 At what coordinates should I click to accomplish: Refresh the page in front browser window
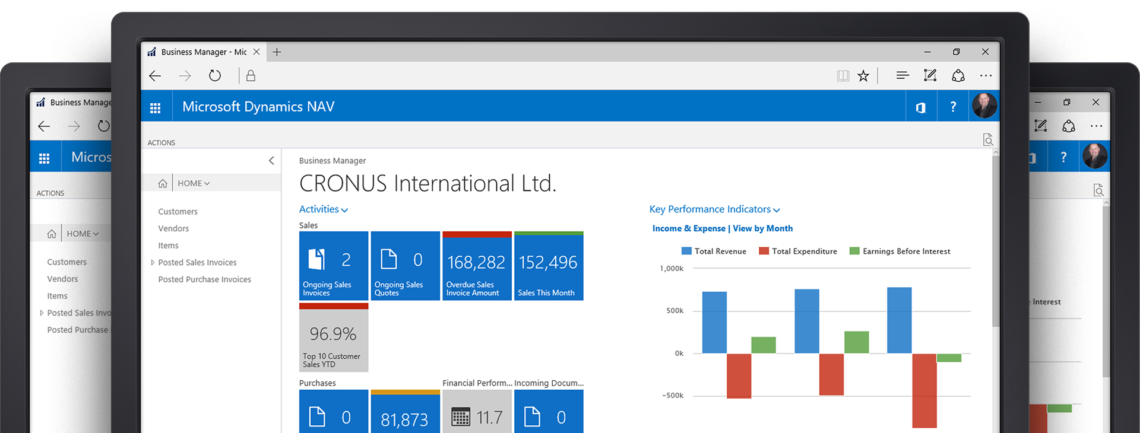214,76
